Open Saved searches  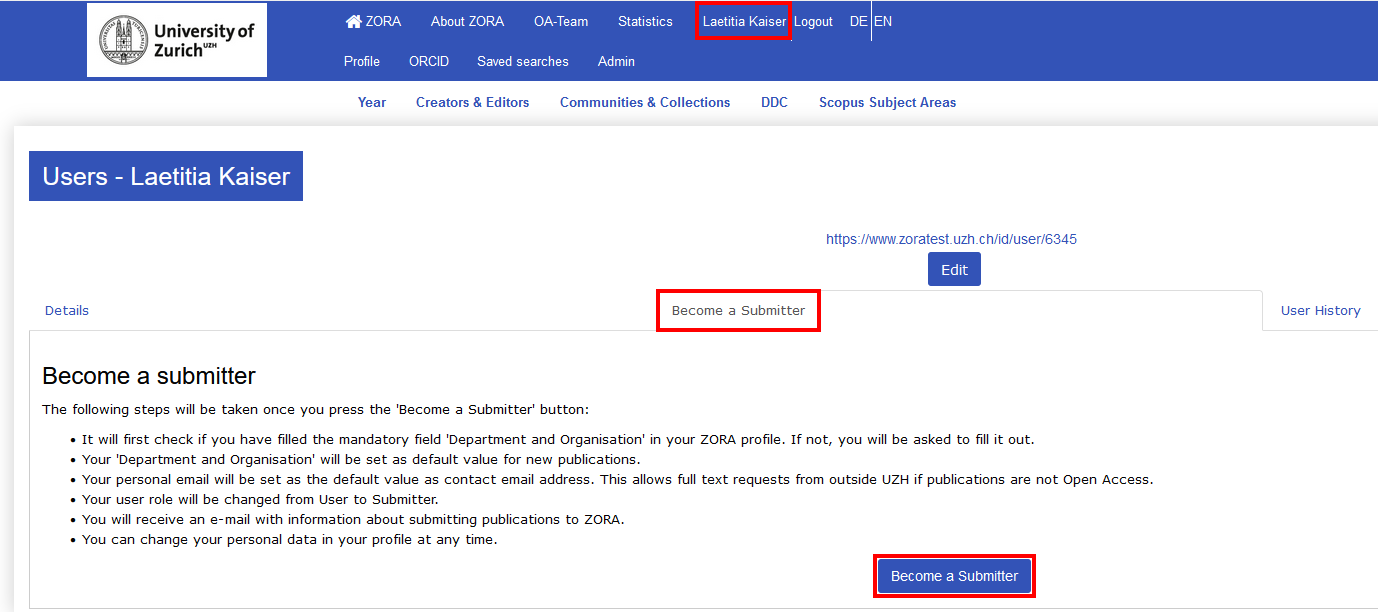[x=523, y=61]
